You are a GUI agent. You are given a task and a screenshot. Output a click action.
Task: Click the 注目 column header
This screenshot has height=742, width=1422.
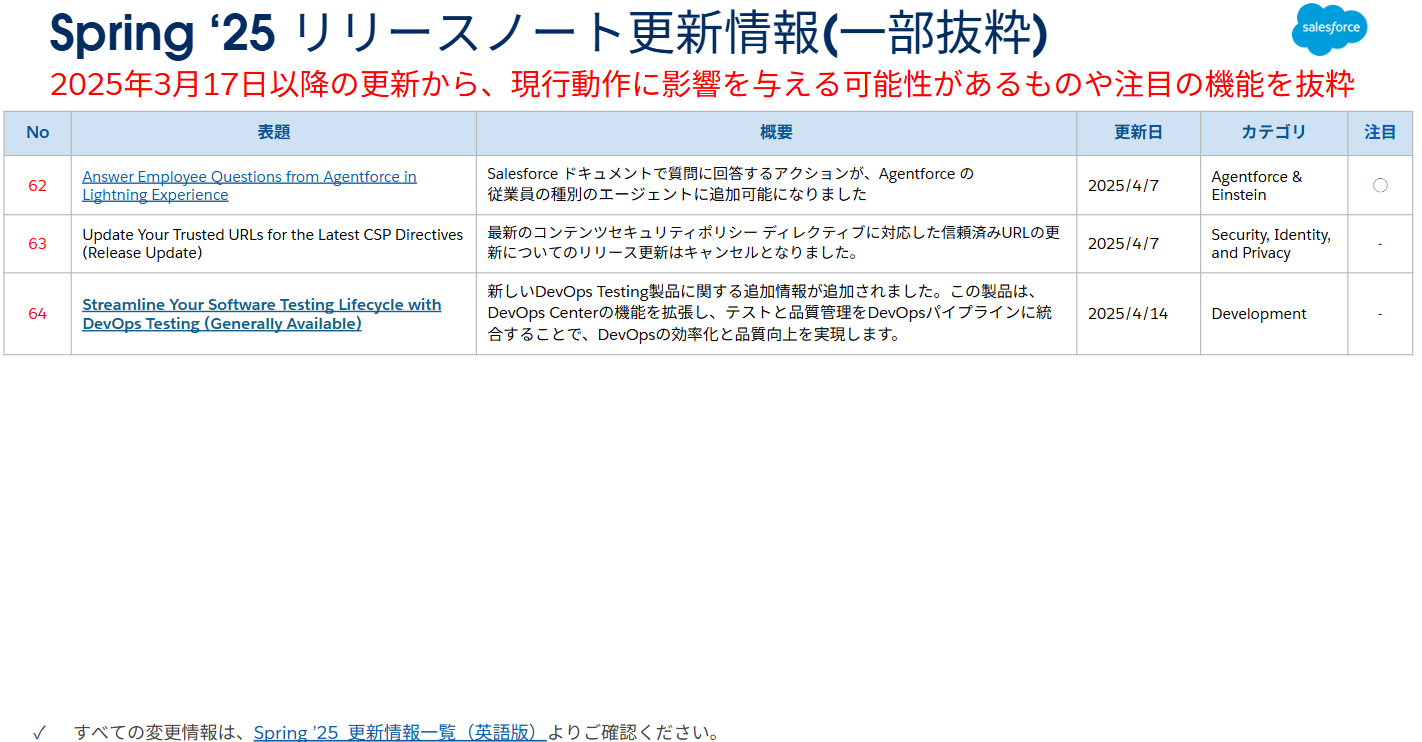point(1380,133)
